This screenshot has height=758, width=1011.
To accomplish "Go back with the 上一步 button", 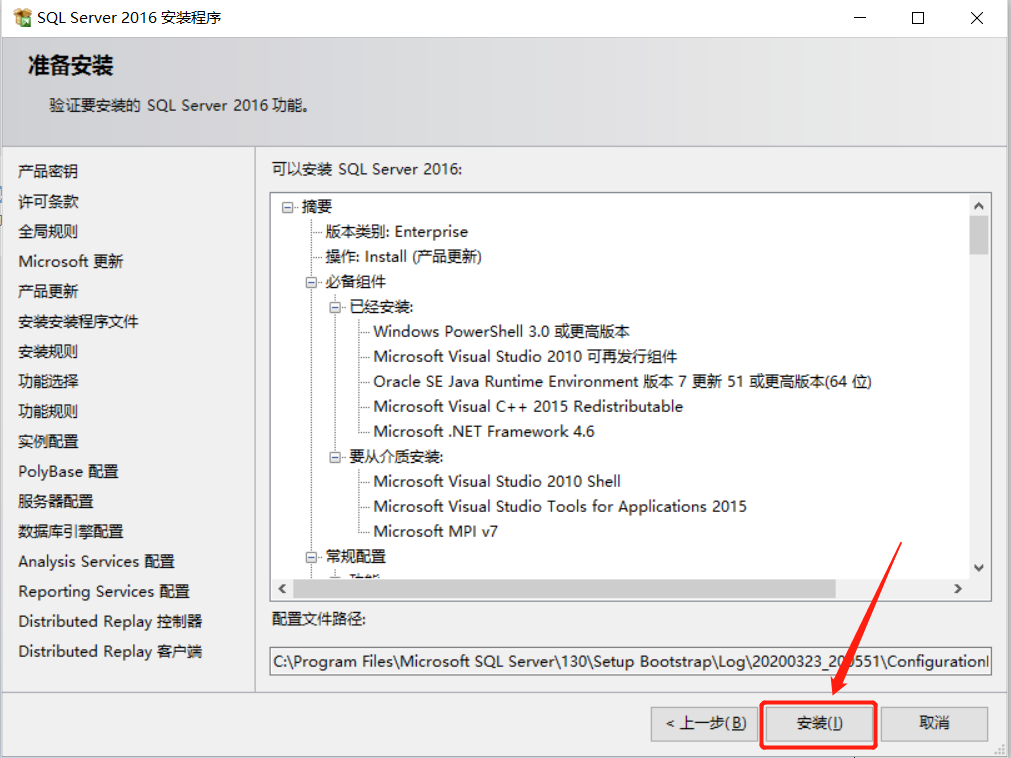I will pos(705,724).
